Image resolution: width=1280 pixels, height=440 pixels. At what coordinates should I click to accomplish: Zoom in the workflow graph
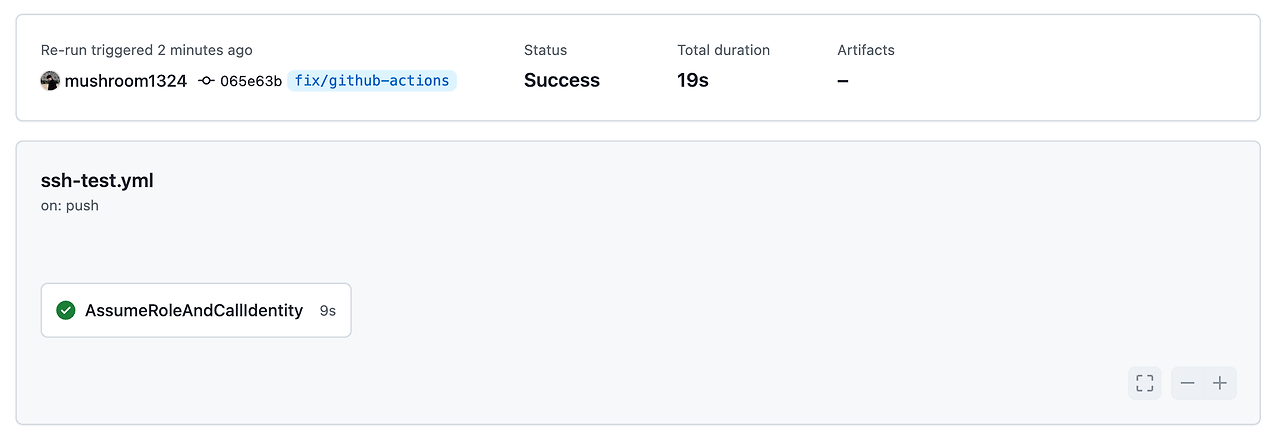tap(1220, 383)
